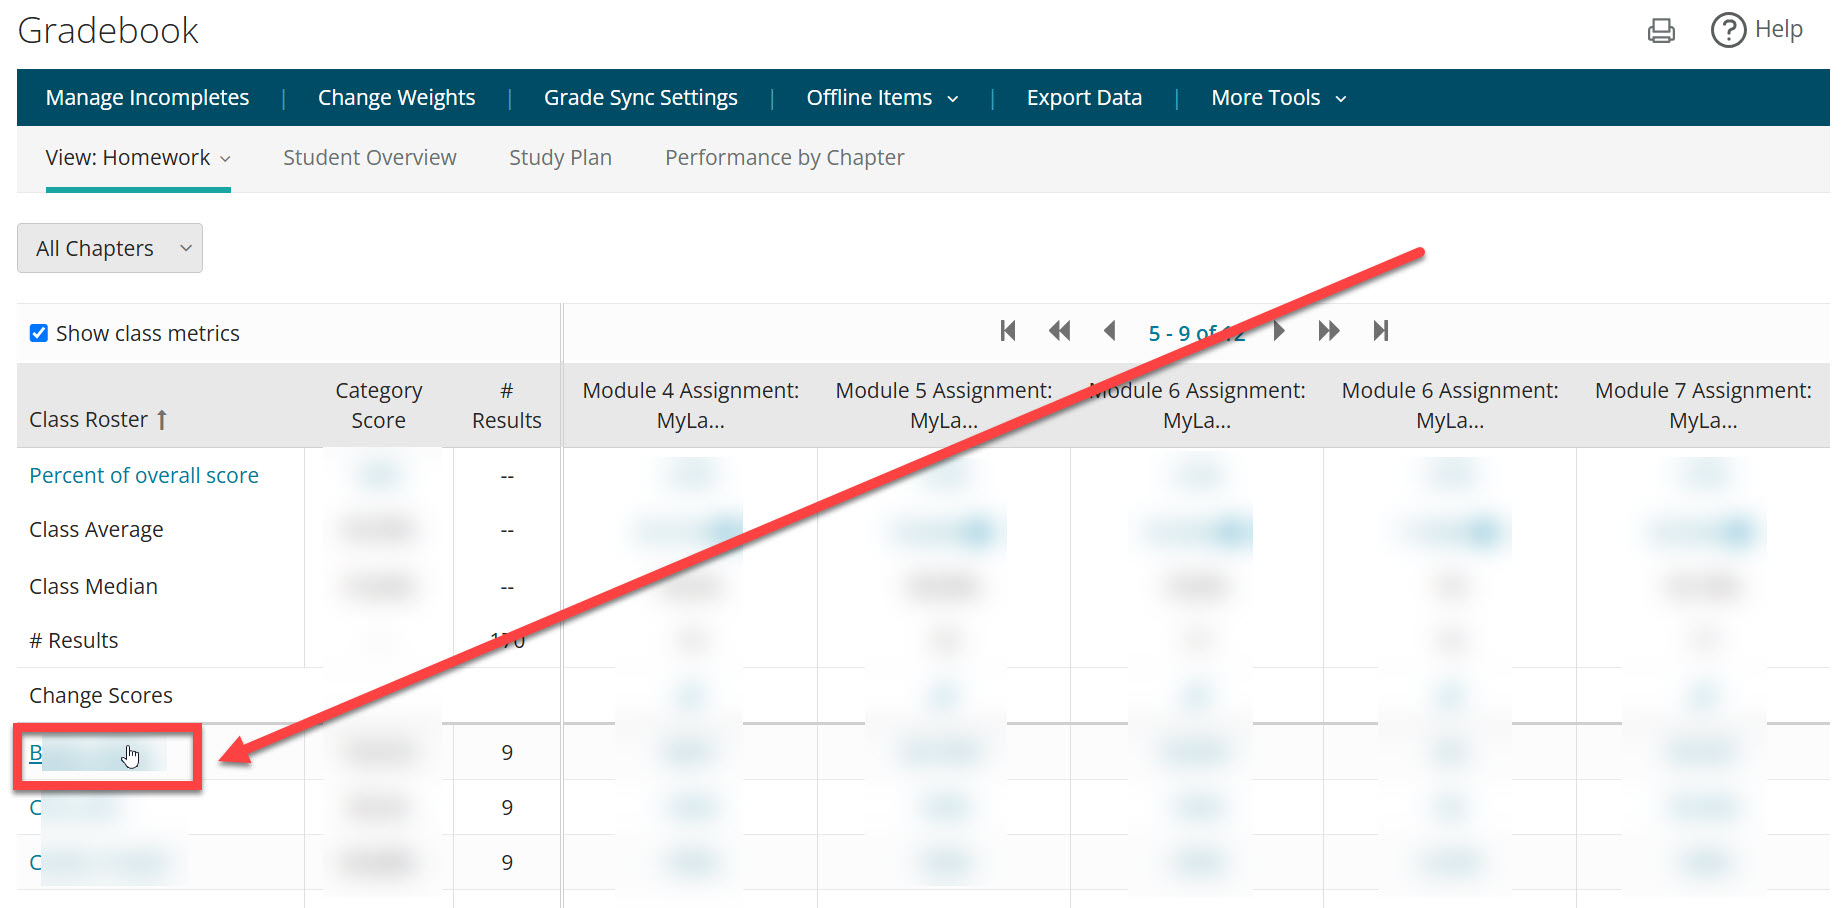
Task: Jump to last page of assignments
Action: point(1381,331)
